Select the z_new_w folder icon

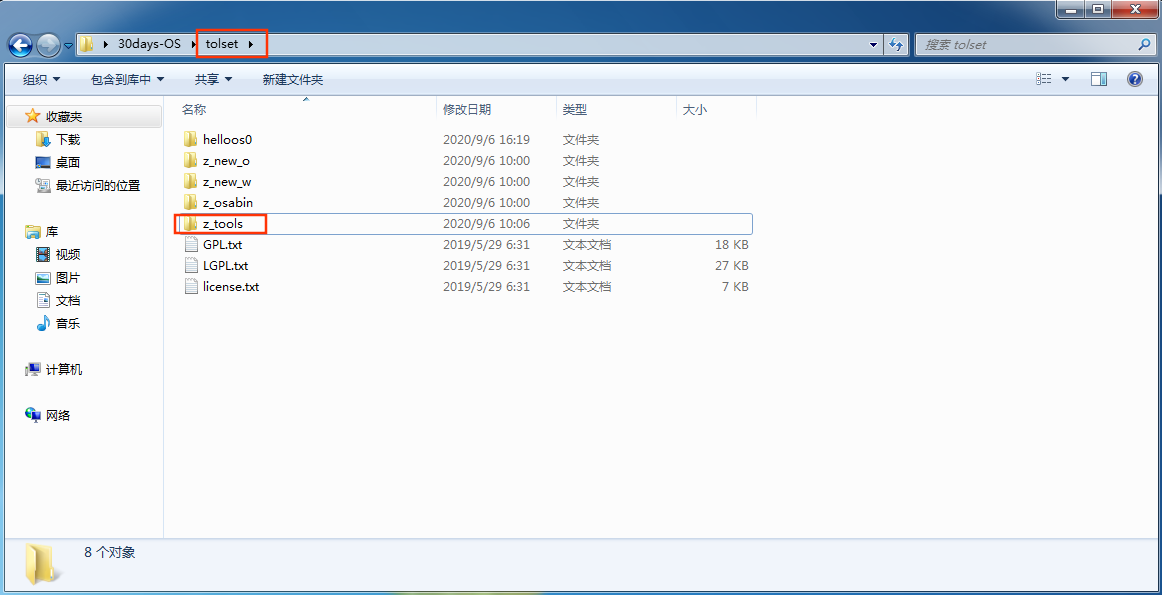190,182
